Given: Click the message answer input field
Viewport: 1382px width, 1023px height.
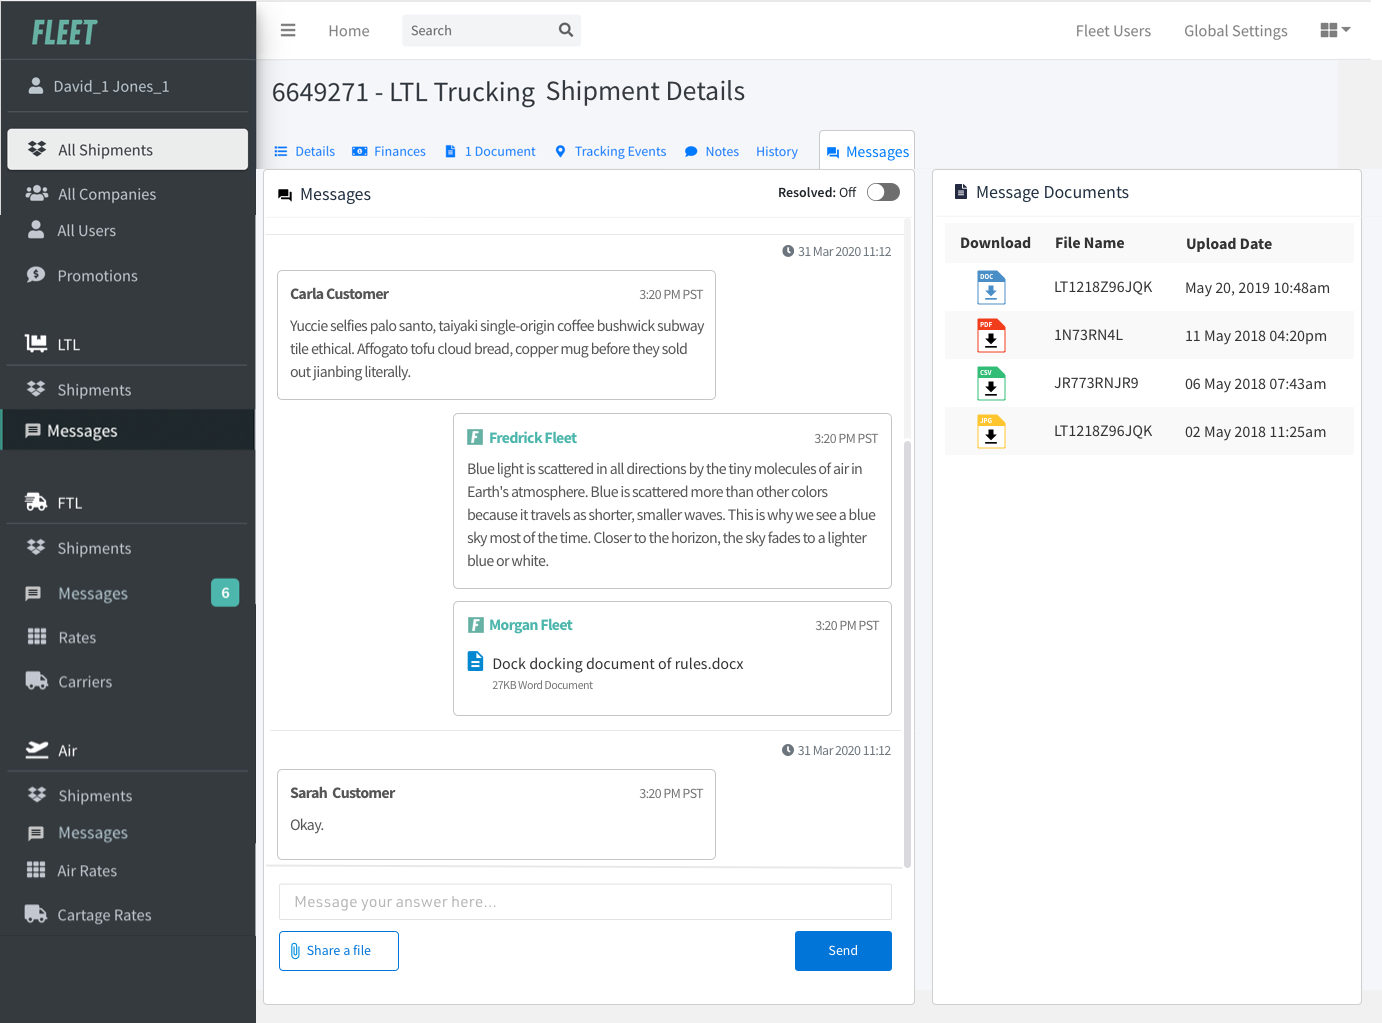Looking at the screenshot, I should tap(585, 902).
